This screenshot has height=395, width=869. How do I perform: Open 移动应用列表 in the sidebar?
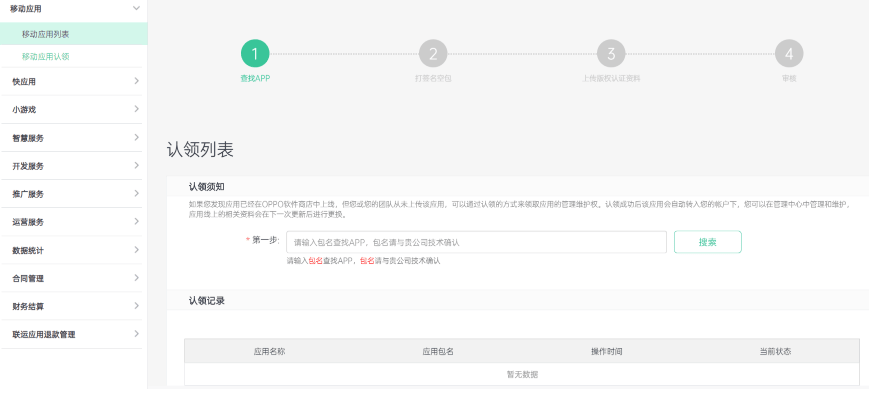[x=74, y=34]
